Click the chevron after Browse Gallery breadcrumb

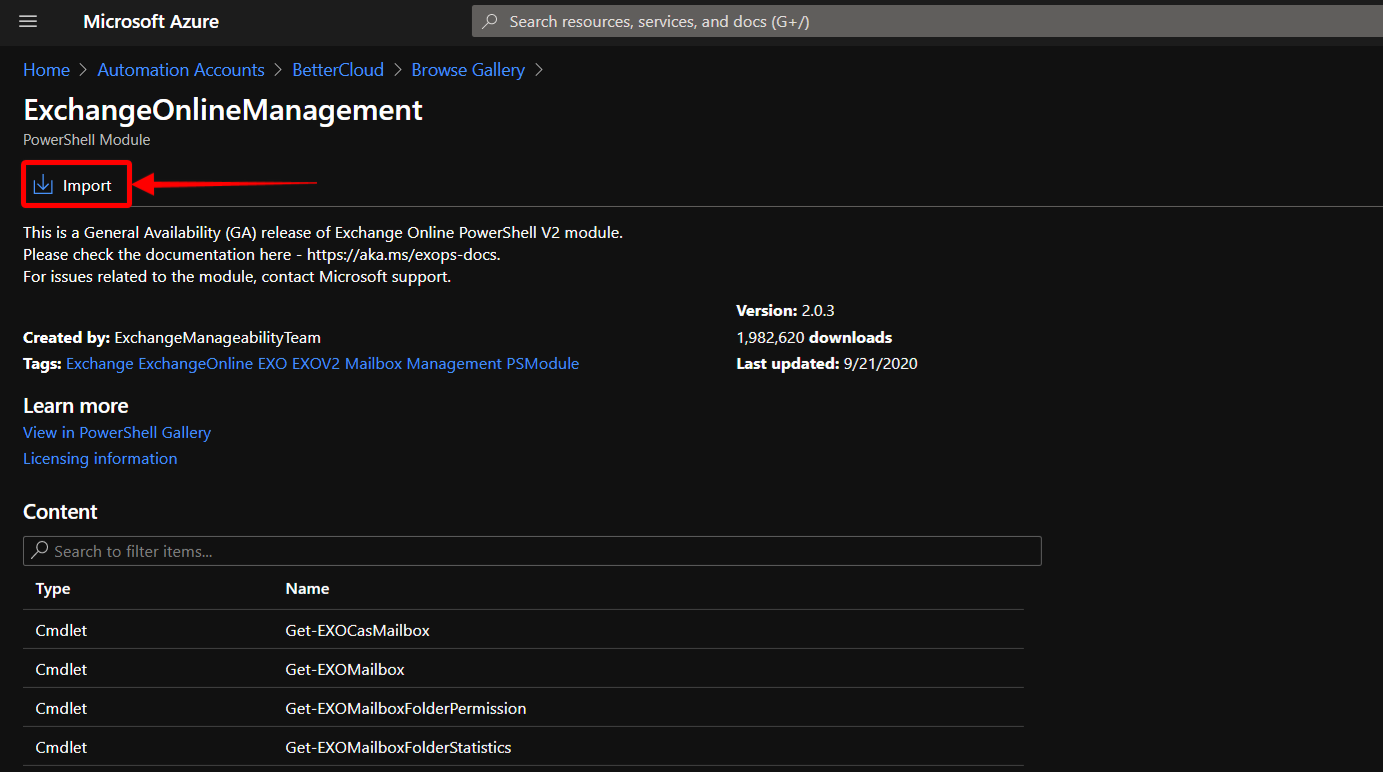539,70
